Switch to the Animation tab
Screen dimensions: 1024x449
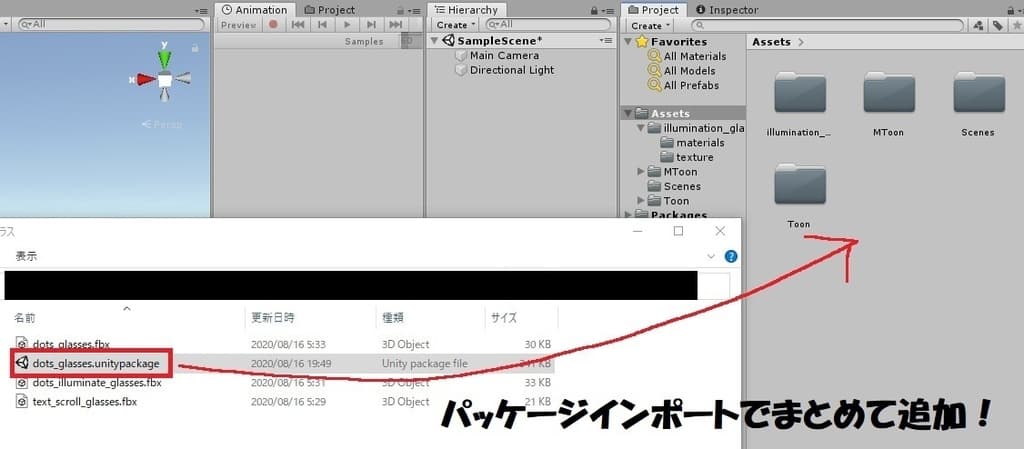[x=255, y=10]
